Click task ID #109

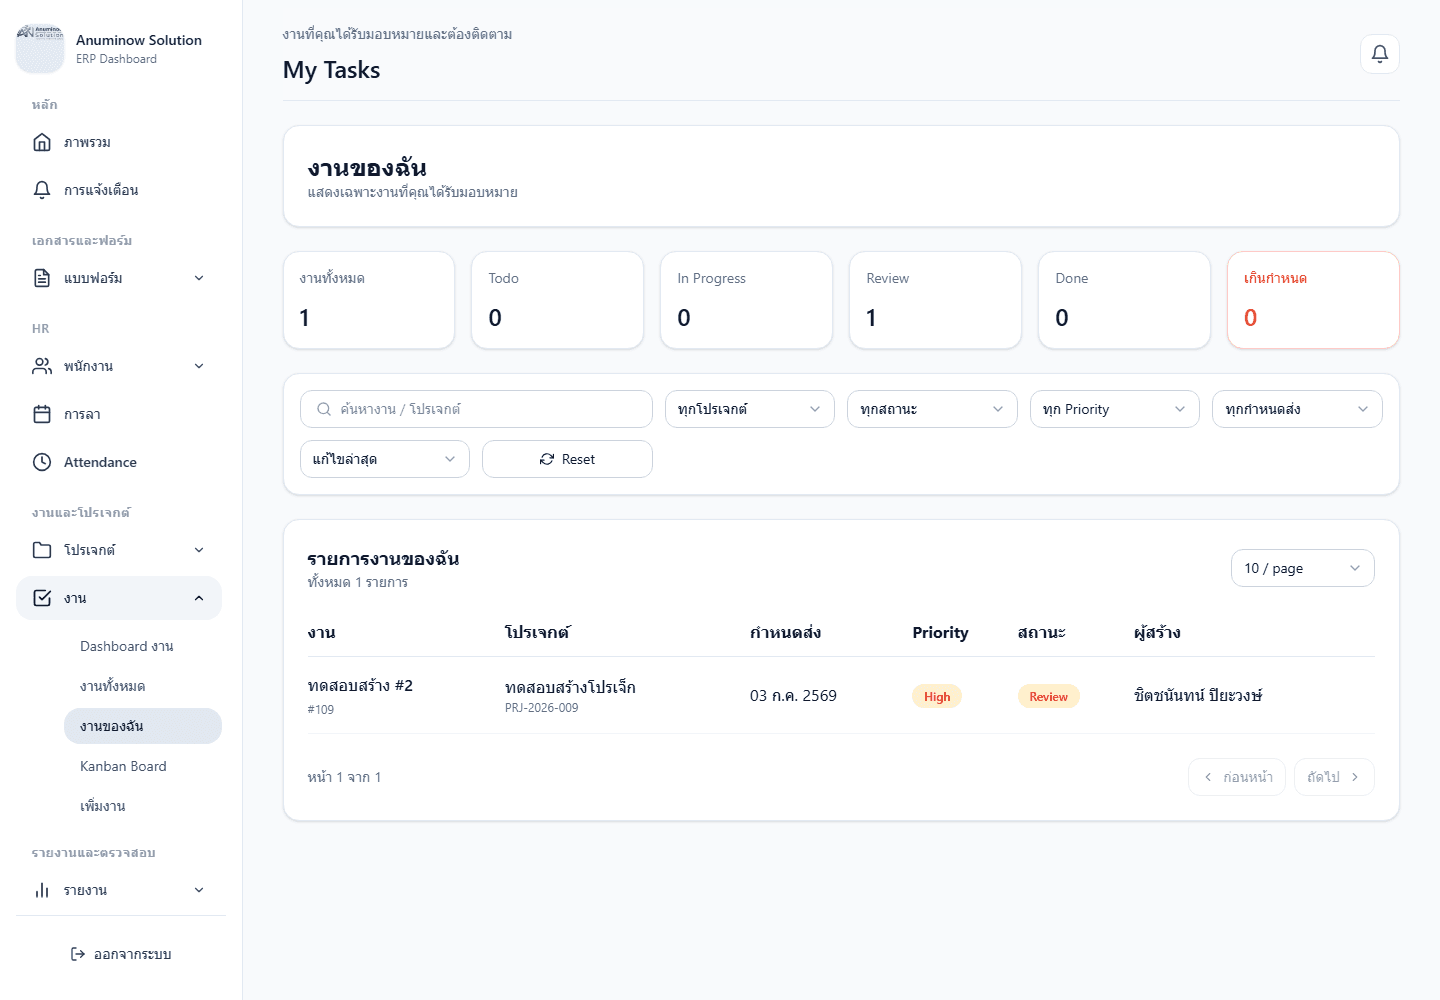point(321,709)
